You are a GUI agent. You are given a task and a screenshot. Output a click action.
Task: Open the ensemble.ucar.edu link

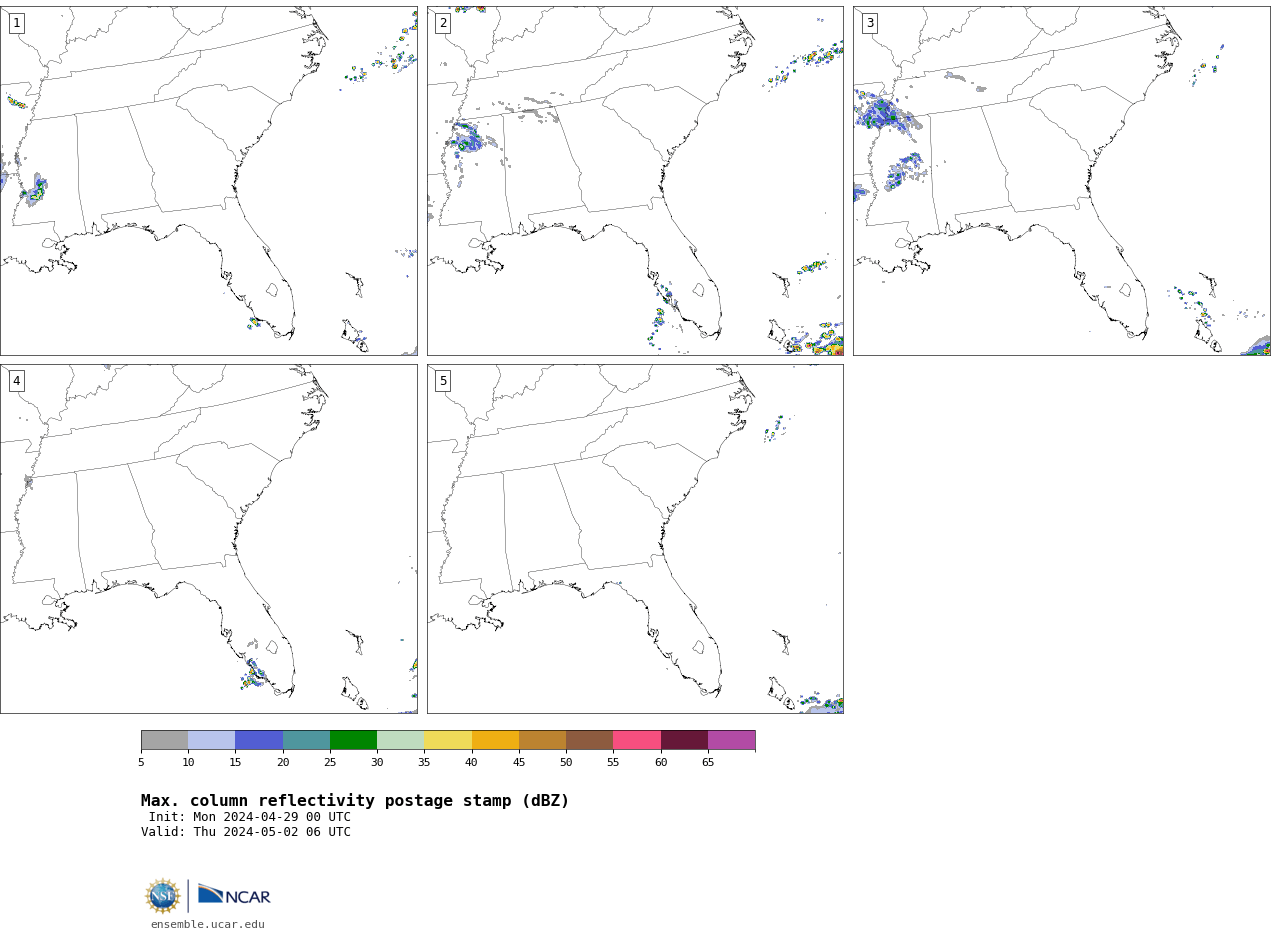(x=208, y=925)
